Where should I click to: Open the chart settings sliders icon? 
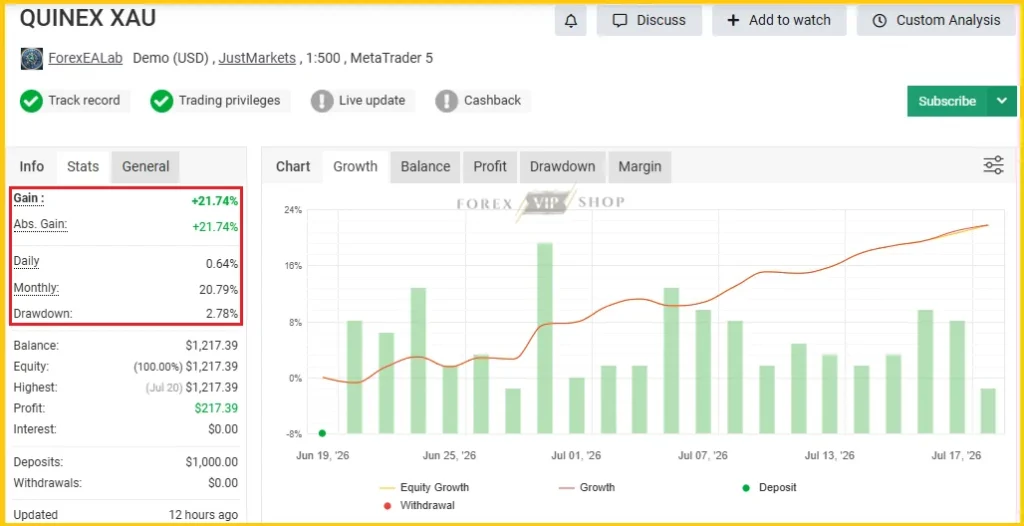pyautogui.click(x=993, y=165)
